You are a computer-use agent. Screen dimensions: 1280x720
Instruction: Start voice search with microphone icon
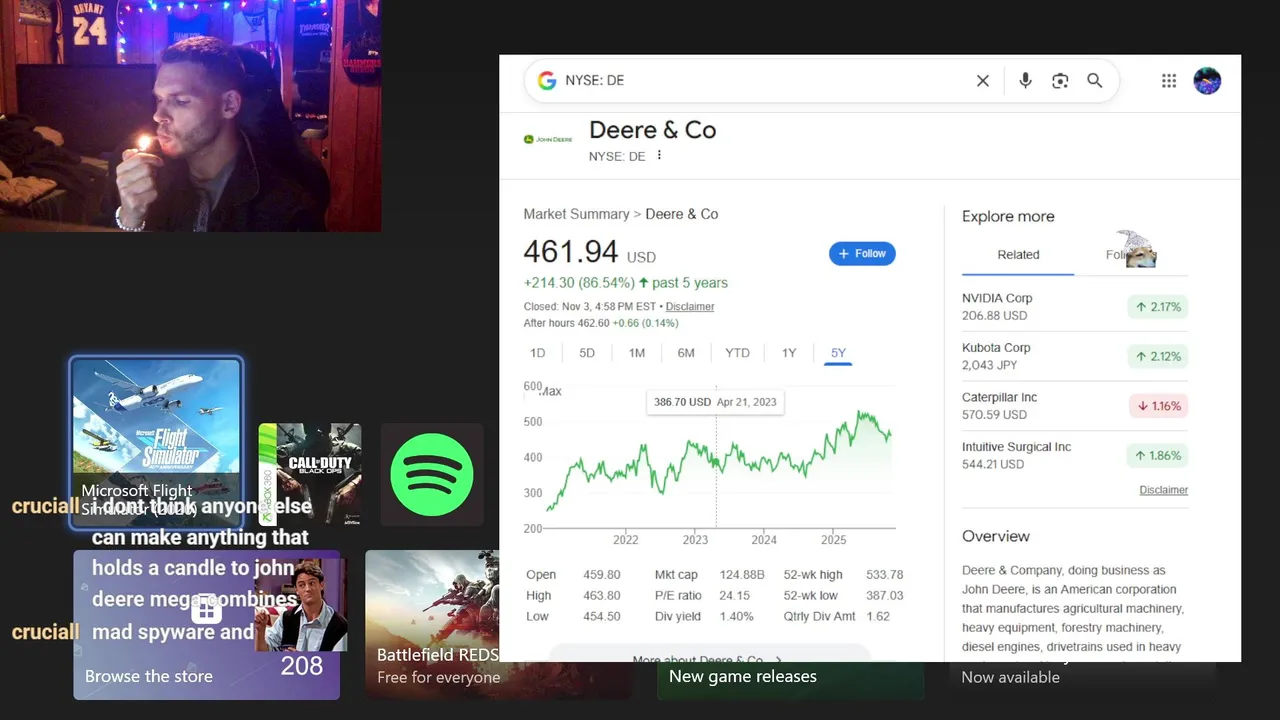[x=1025, y=81]
